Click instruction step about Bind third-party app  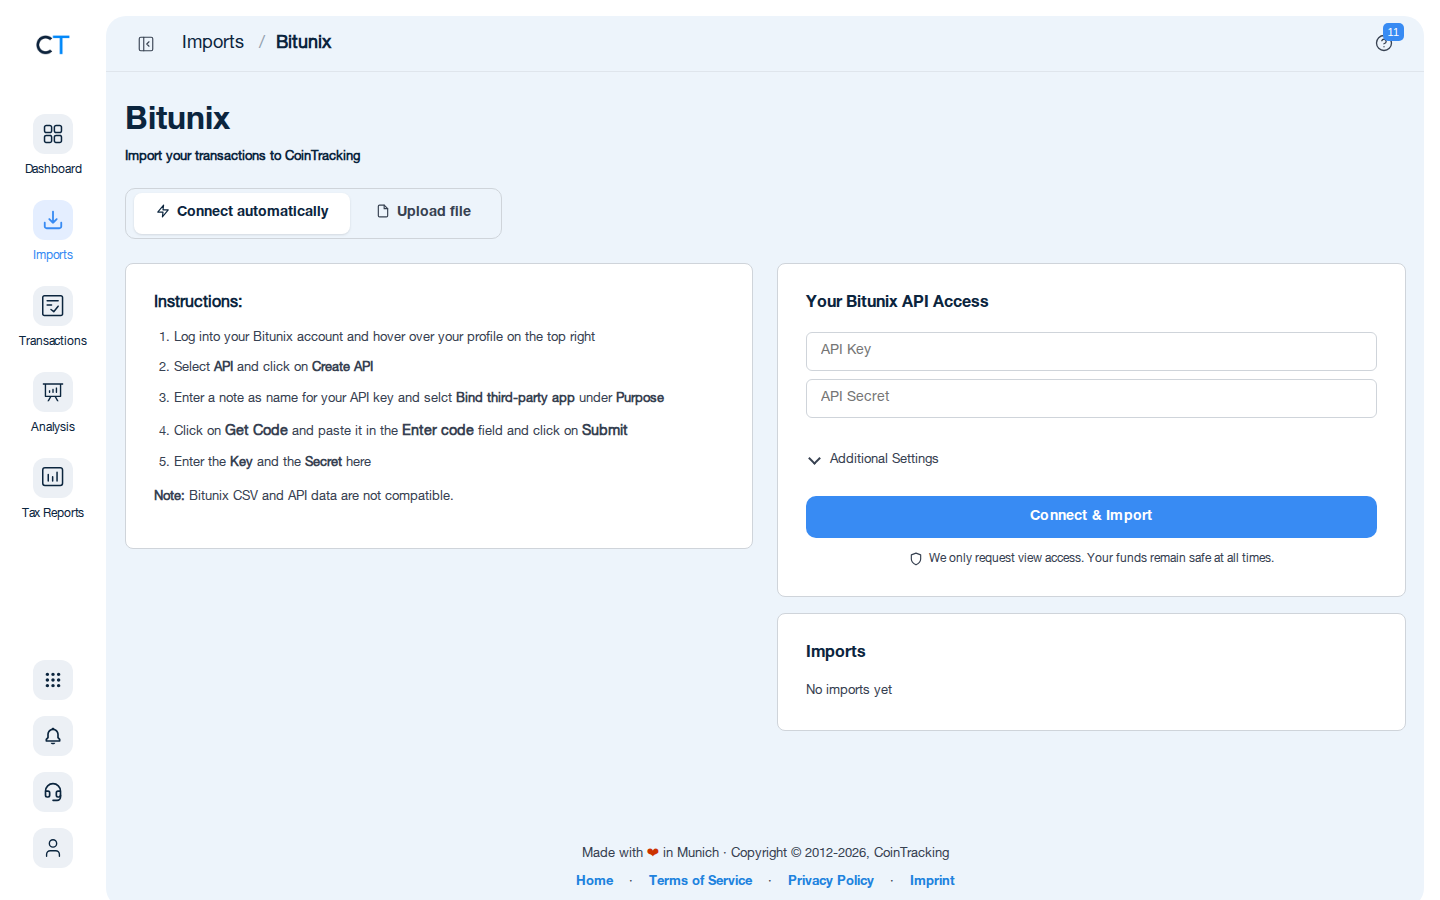(418, 398)
